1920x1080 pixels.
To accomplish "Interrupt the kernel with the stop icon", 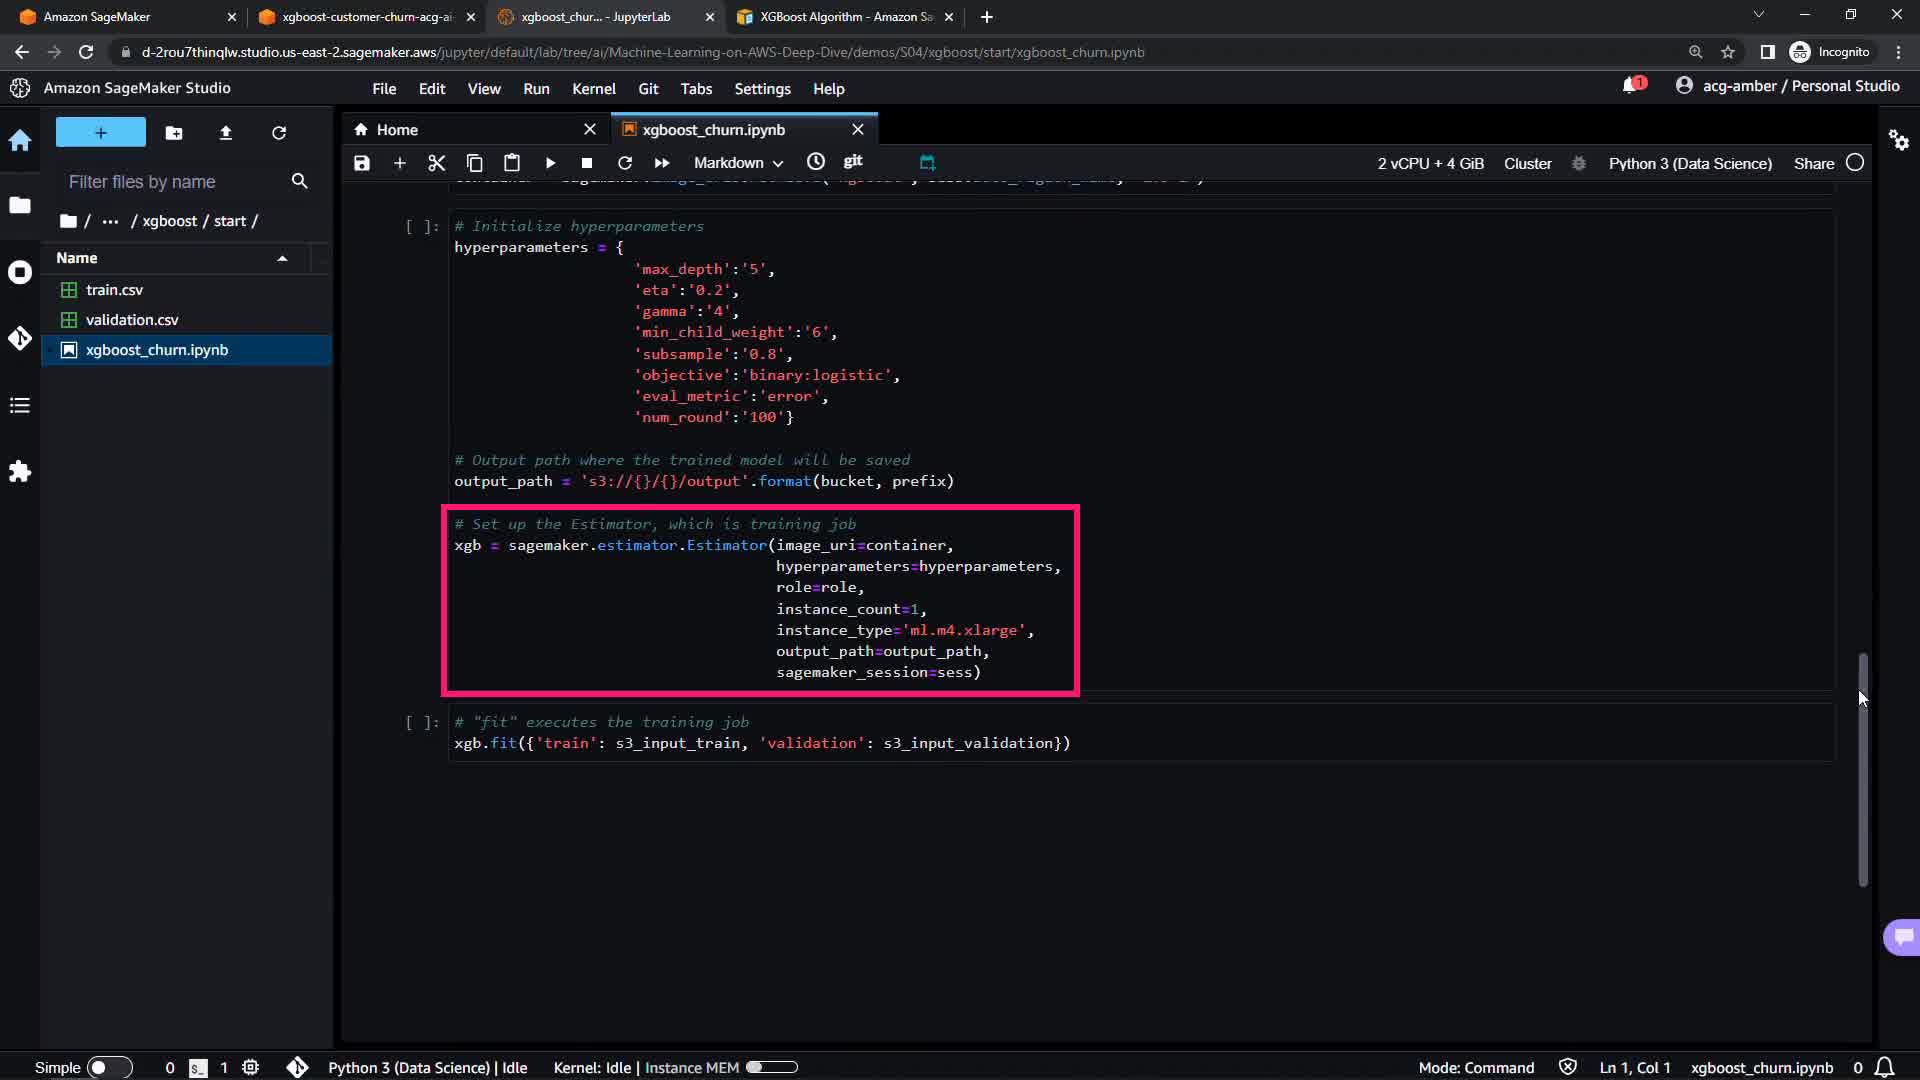I will 587,163.
